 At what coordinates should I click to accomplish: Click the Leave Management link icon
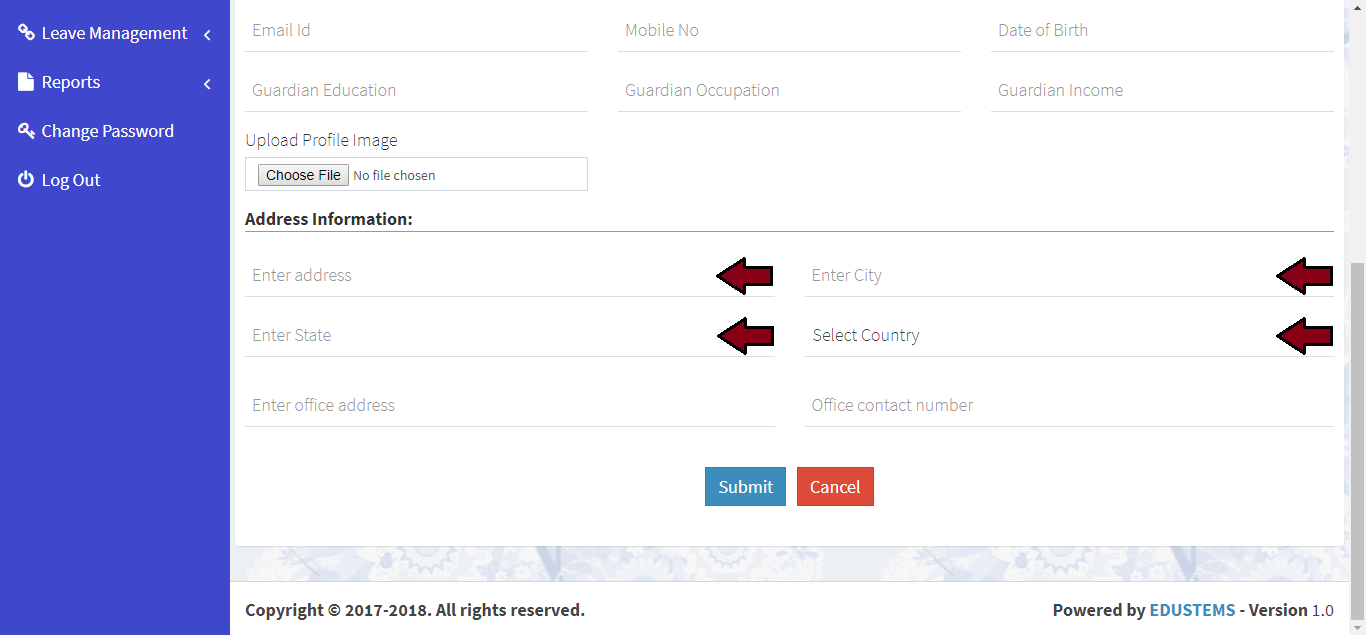click(x=26, y=33)
